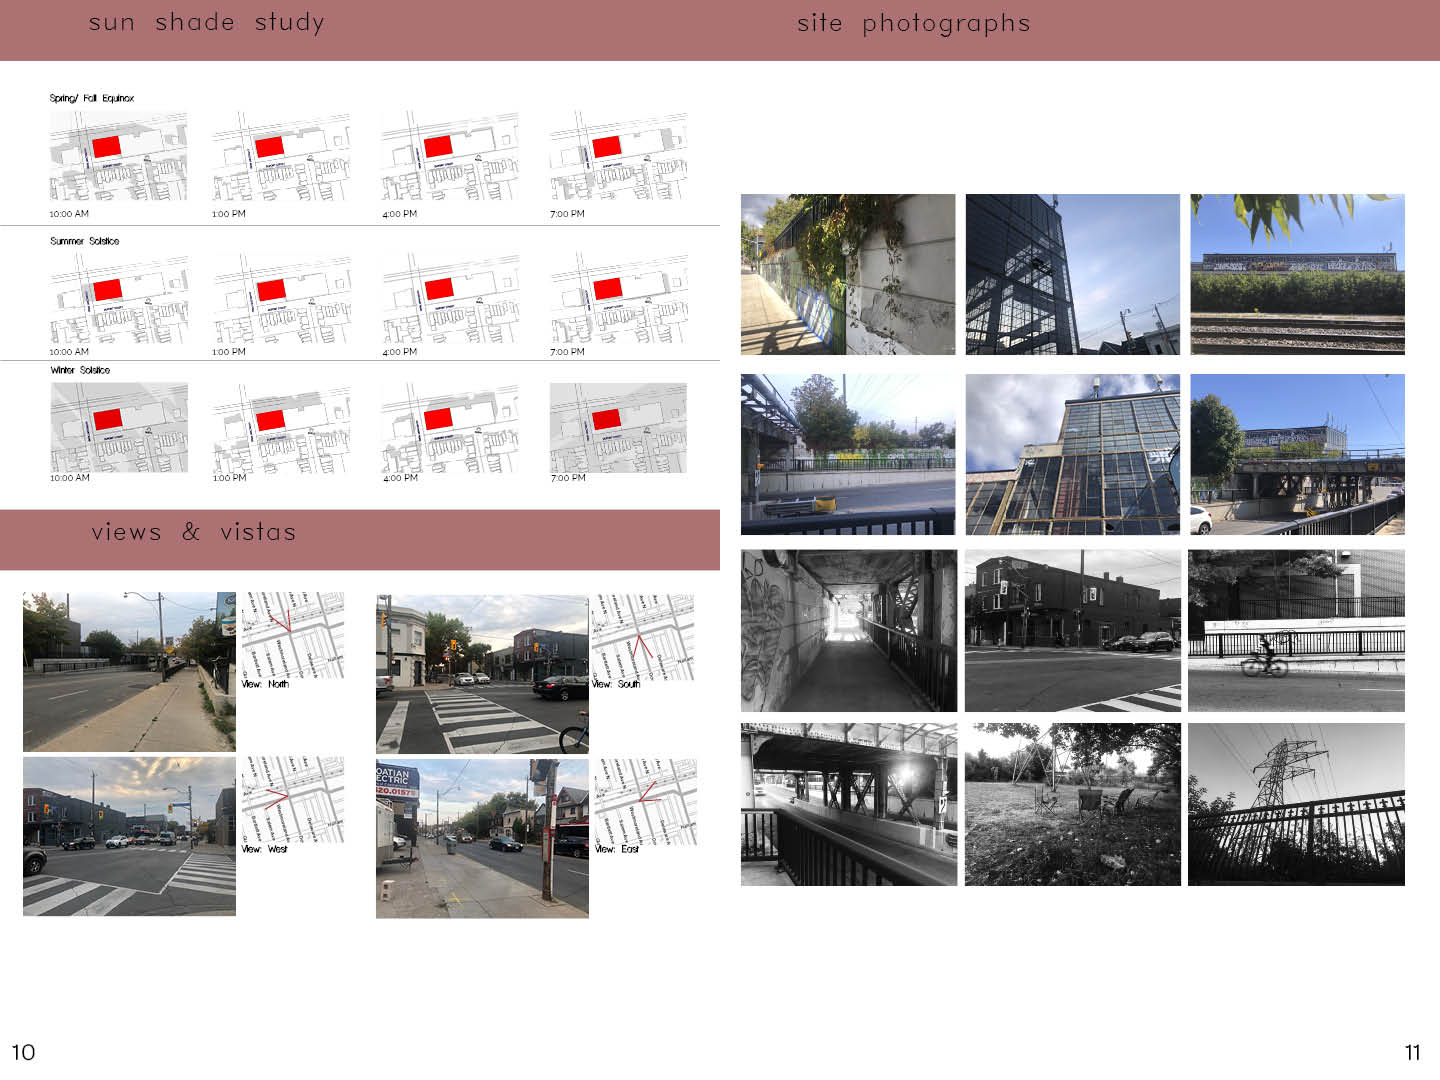Open the Spring/Fall Equinox 4:00 PM diagram
Viewport: 1440px width, 1080px height.
tap(450, 156)
